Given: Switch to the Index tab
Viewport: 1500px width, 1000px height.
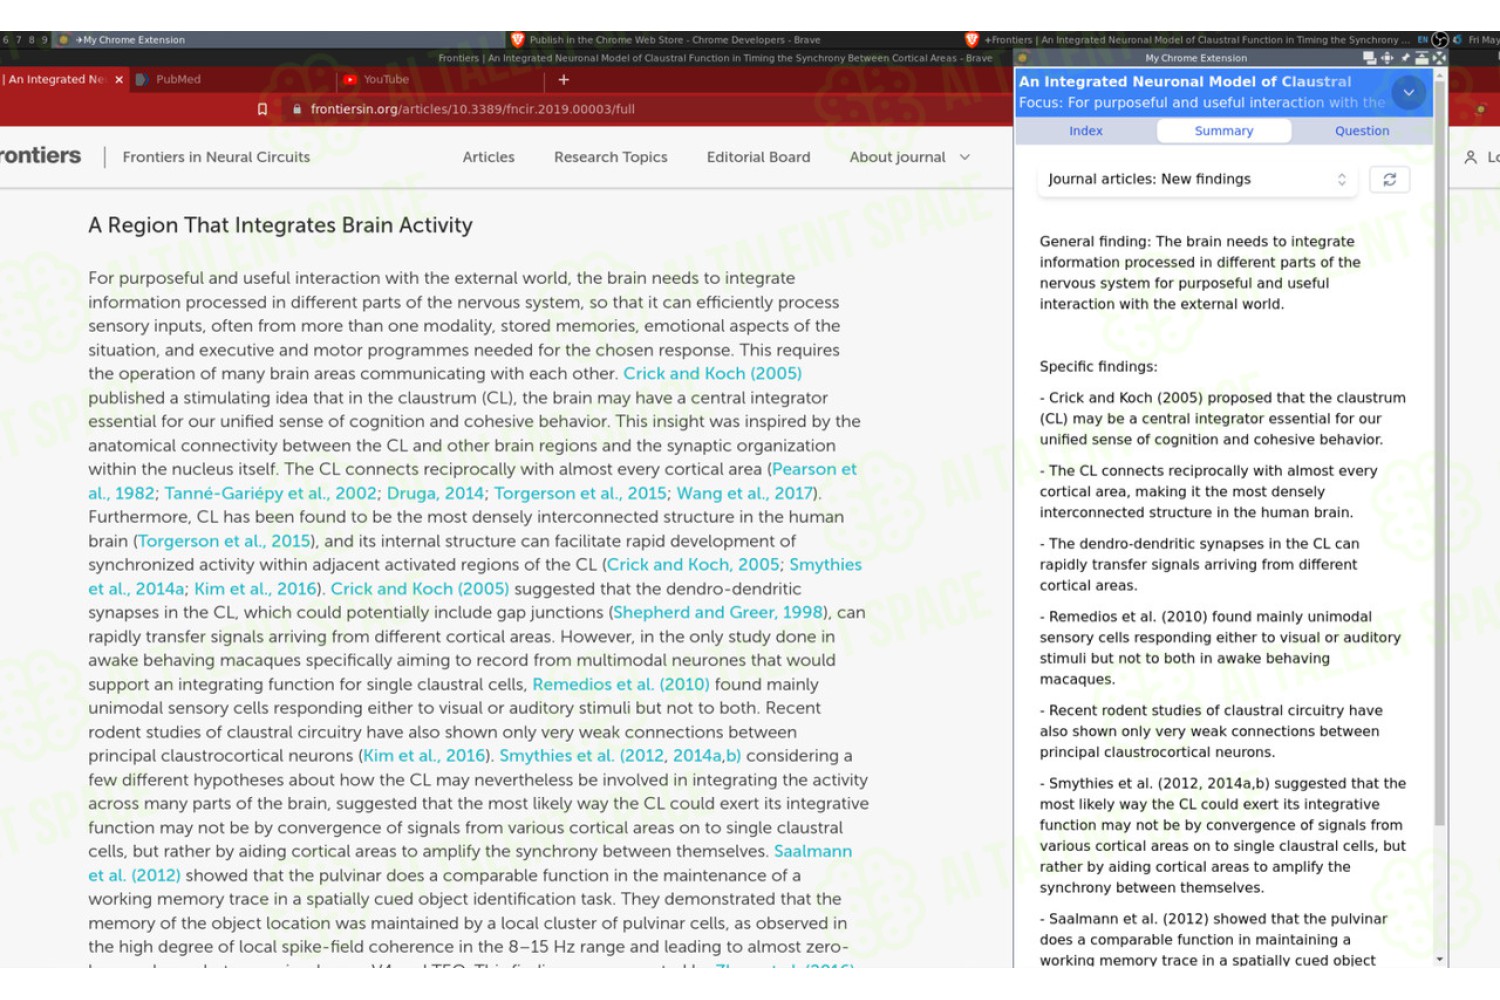Looking at the screenshot, I should coord(1085,131).
